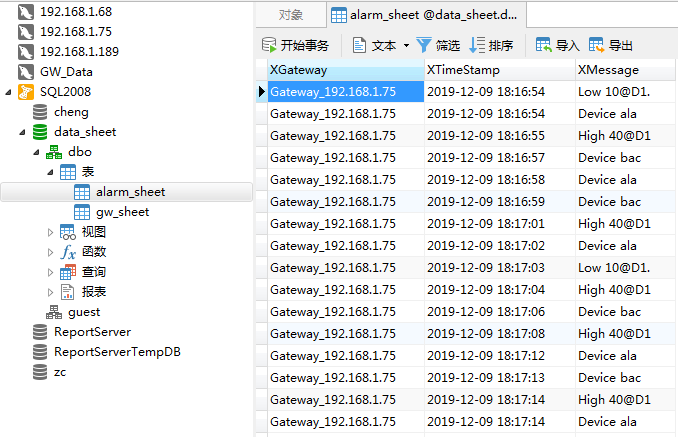The image size is (678, 437).
Task: Click the 192.168.1.75 connection icon
Action: (x=26, y=32)
